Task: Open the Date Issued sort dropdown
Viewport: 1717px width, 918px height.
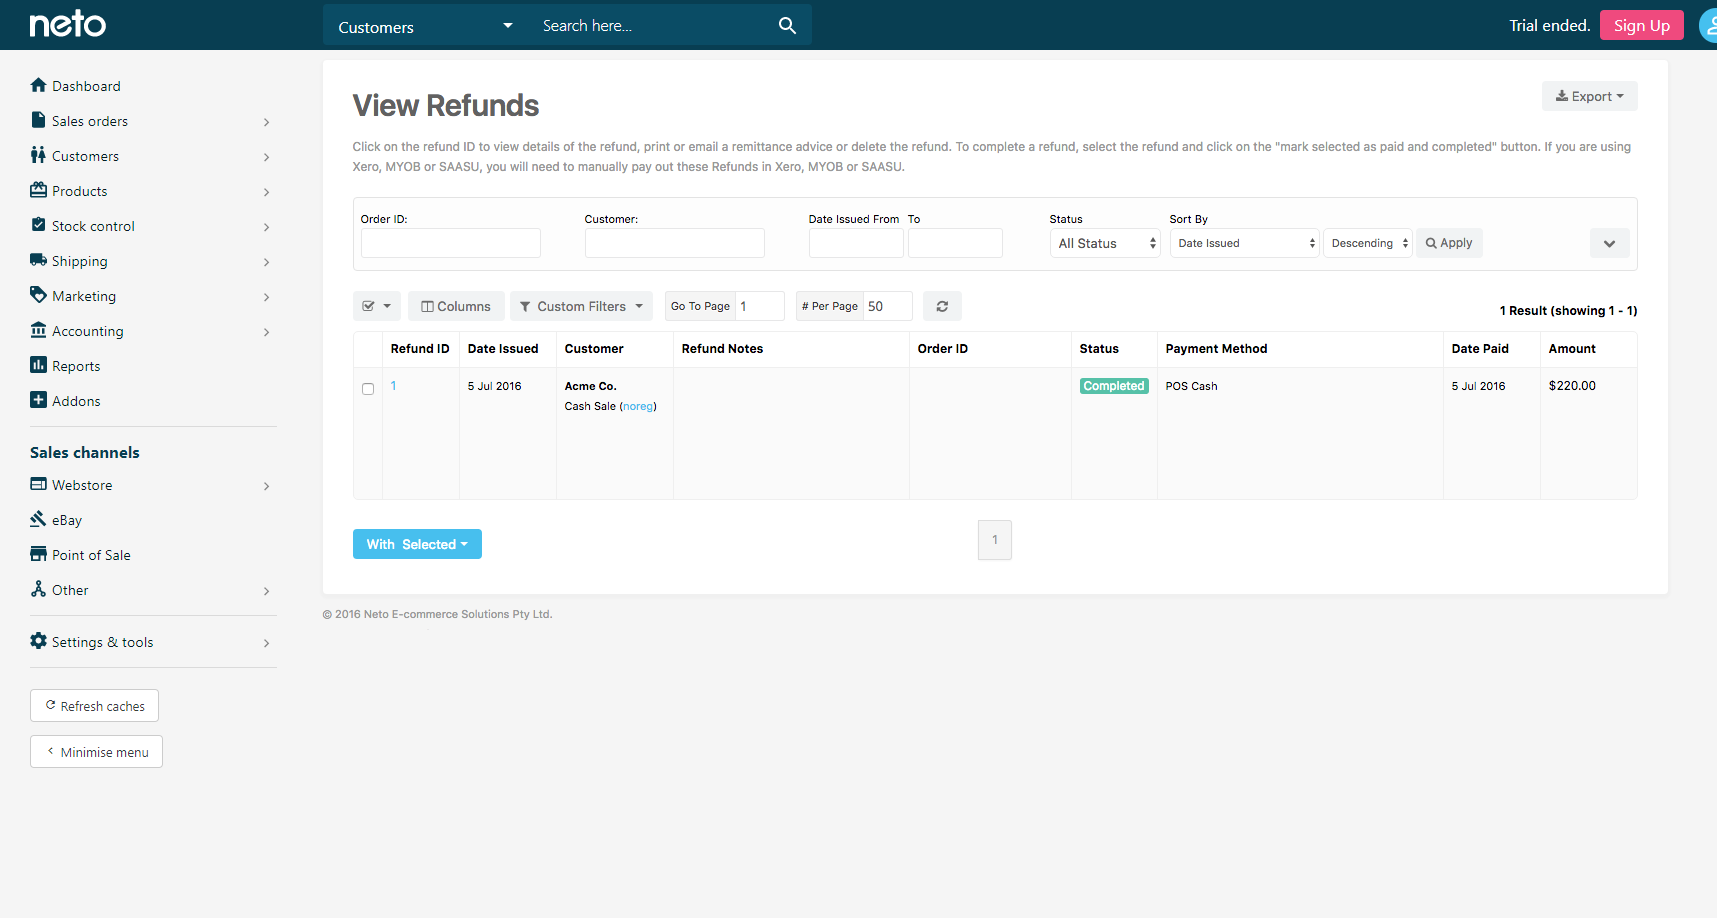Action: [1245, 243]
